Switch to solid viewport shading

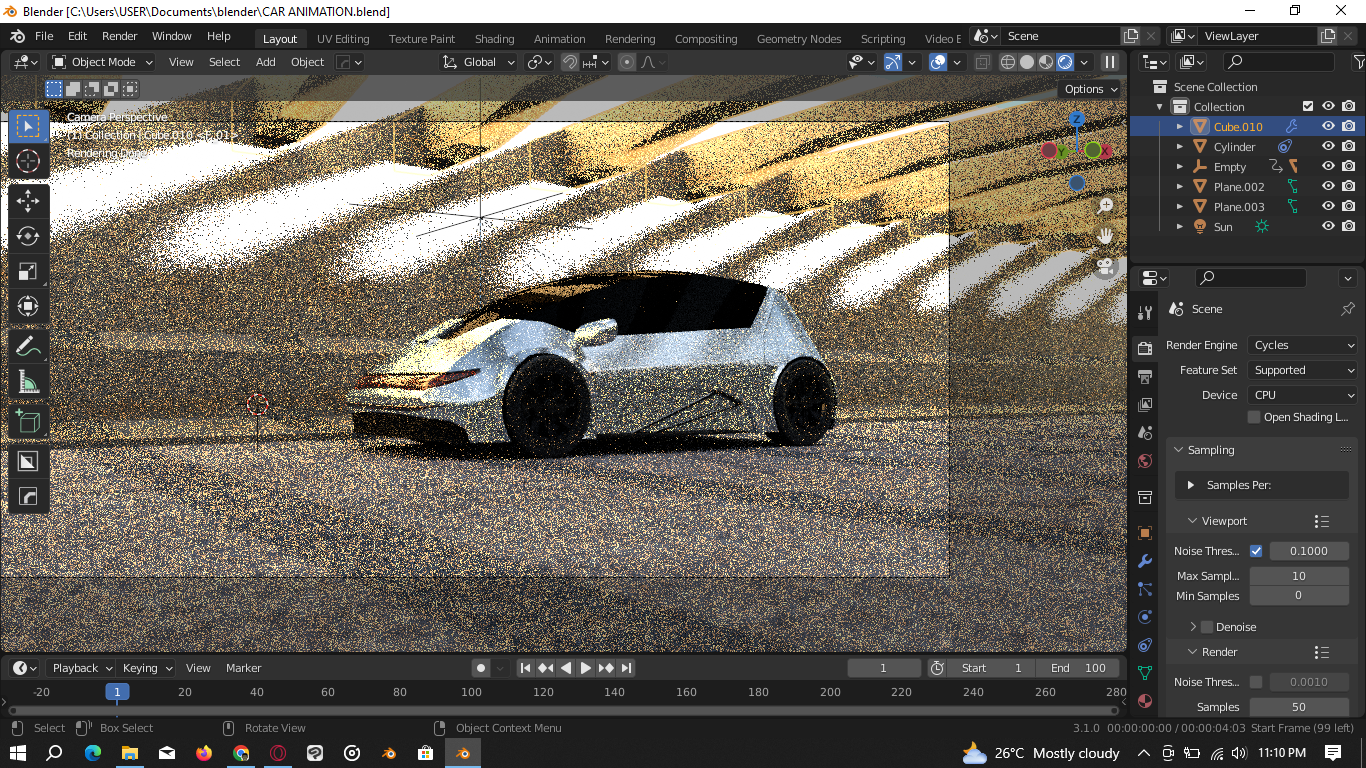tap(1027, 62)
